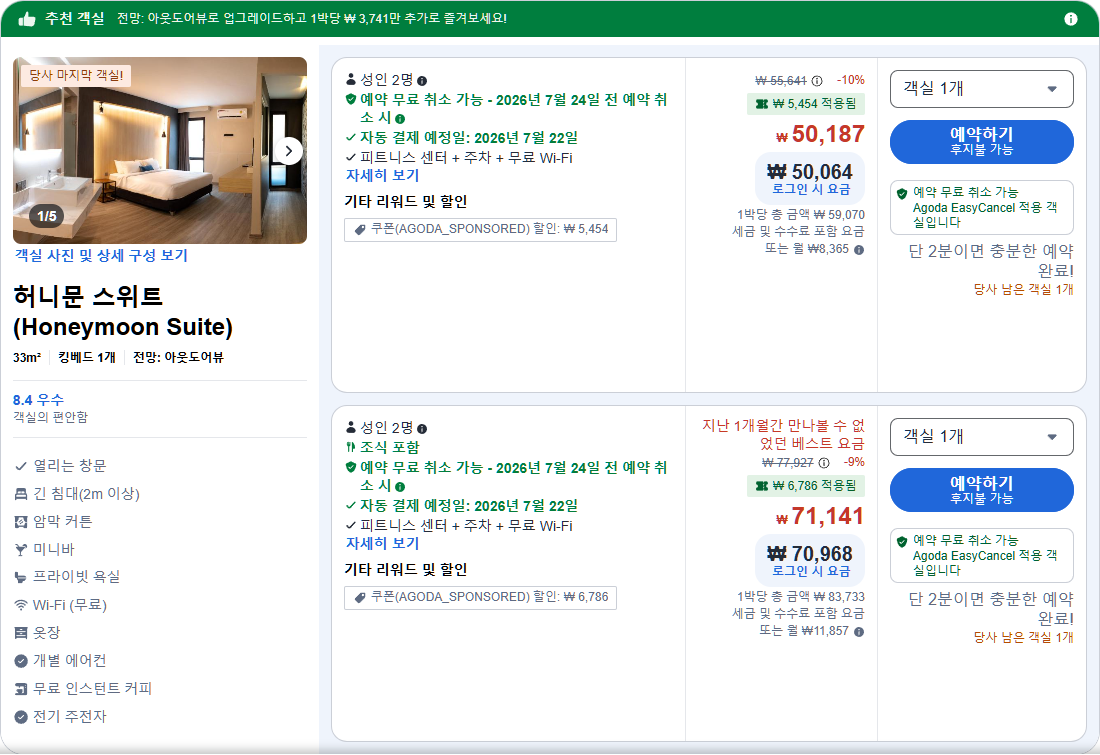Image resolution: width=1100 pixels, height=755 pixels.
Task: Click info icon after 소 시 in first offer
Action: [400, 119]
